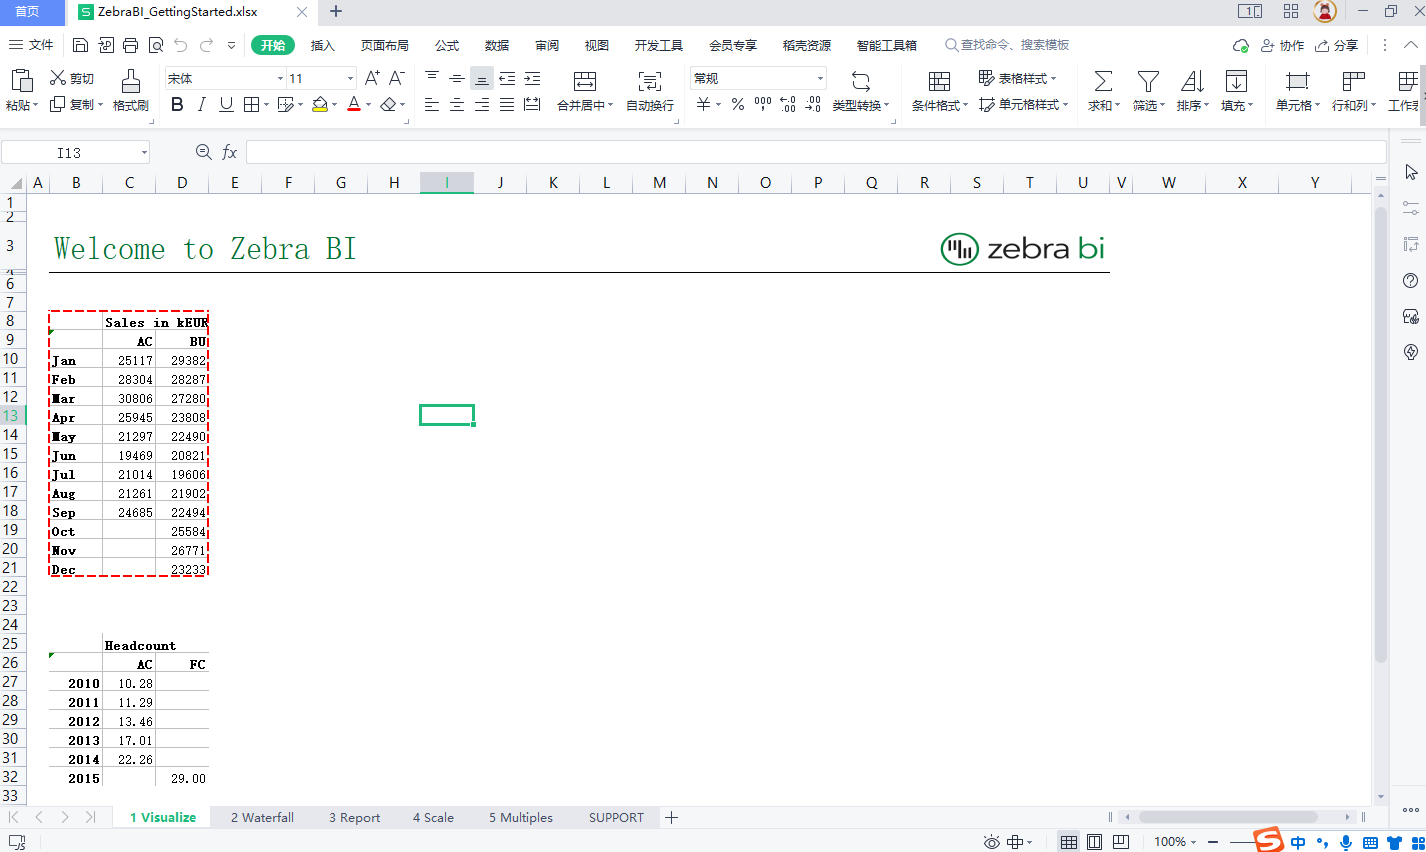The height and width of the screenshot is (852, 1426).
Task: Switch to the 2 Waterfall sheet tab
Action: point(262,817)
